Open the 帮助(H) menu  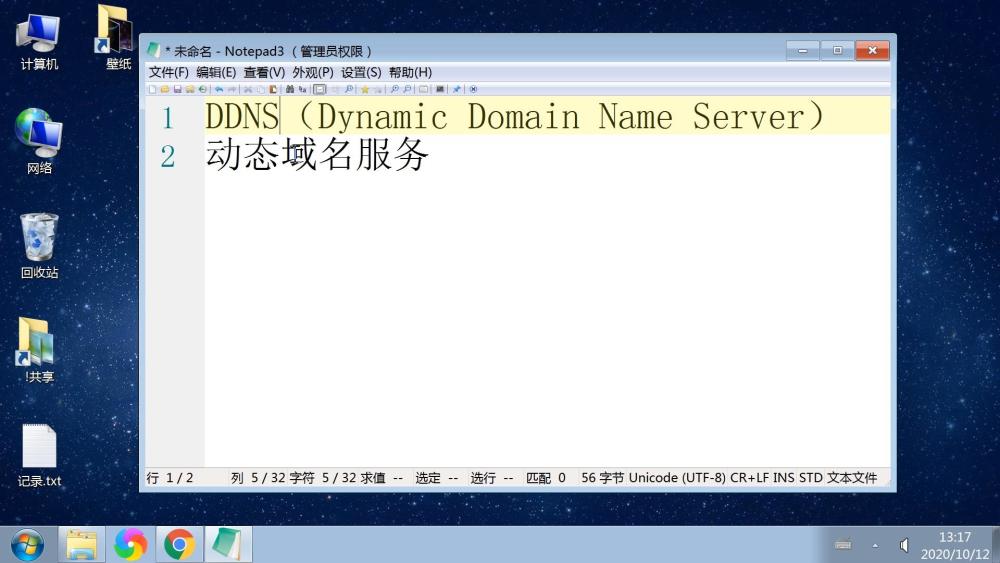410,72
